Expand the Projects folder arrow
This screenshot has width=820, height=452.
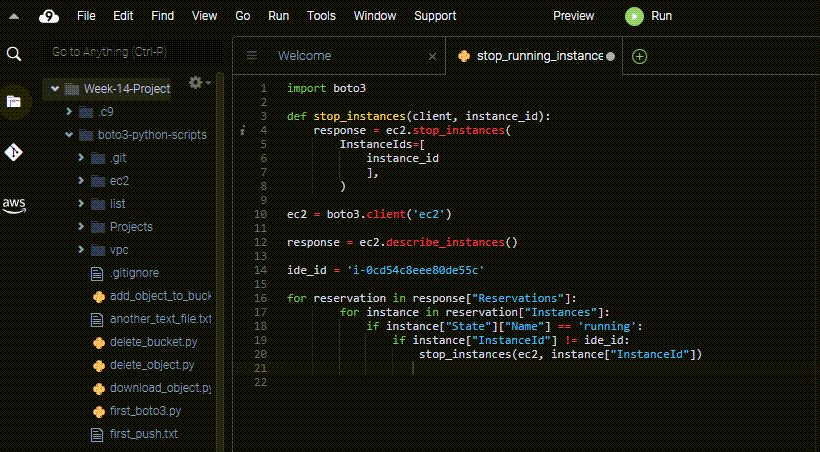coord(81,227)
